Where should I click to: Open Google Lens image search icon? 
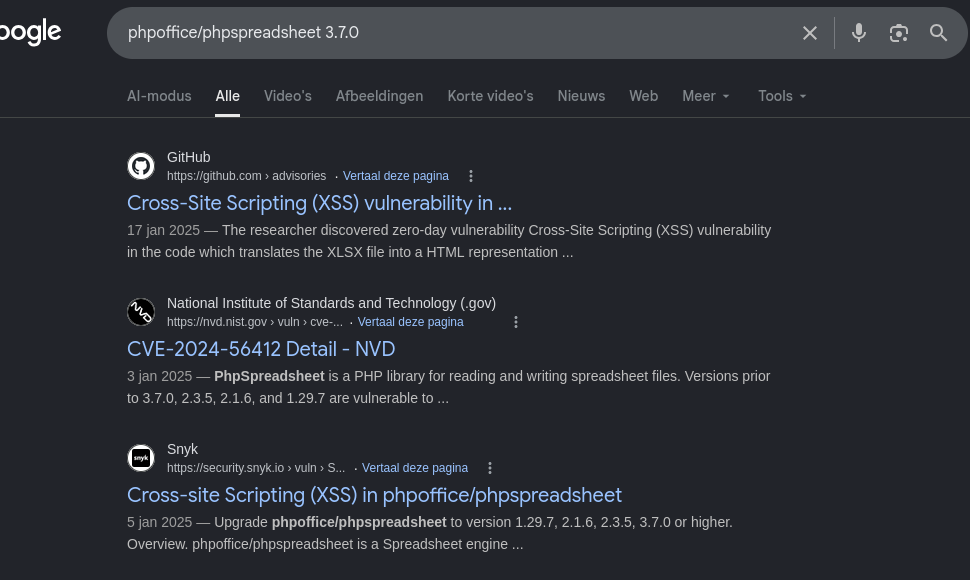pyautogui.click(x=899, y=33)
